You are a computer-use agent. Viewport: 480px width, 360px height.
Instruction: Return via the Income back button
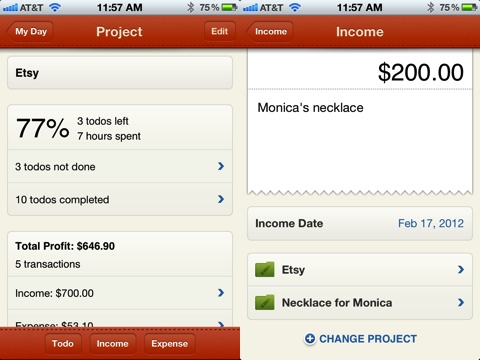[270, 32]
